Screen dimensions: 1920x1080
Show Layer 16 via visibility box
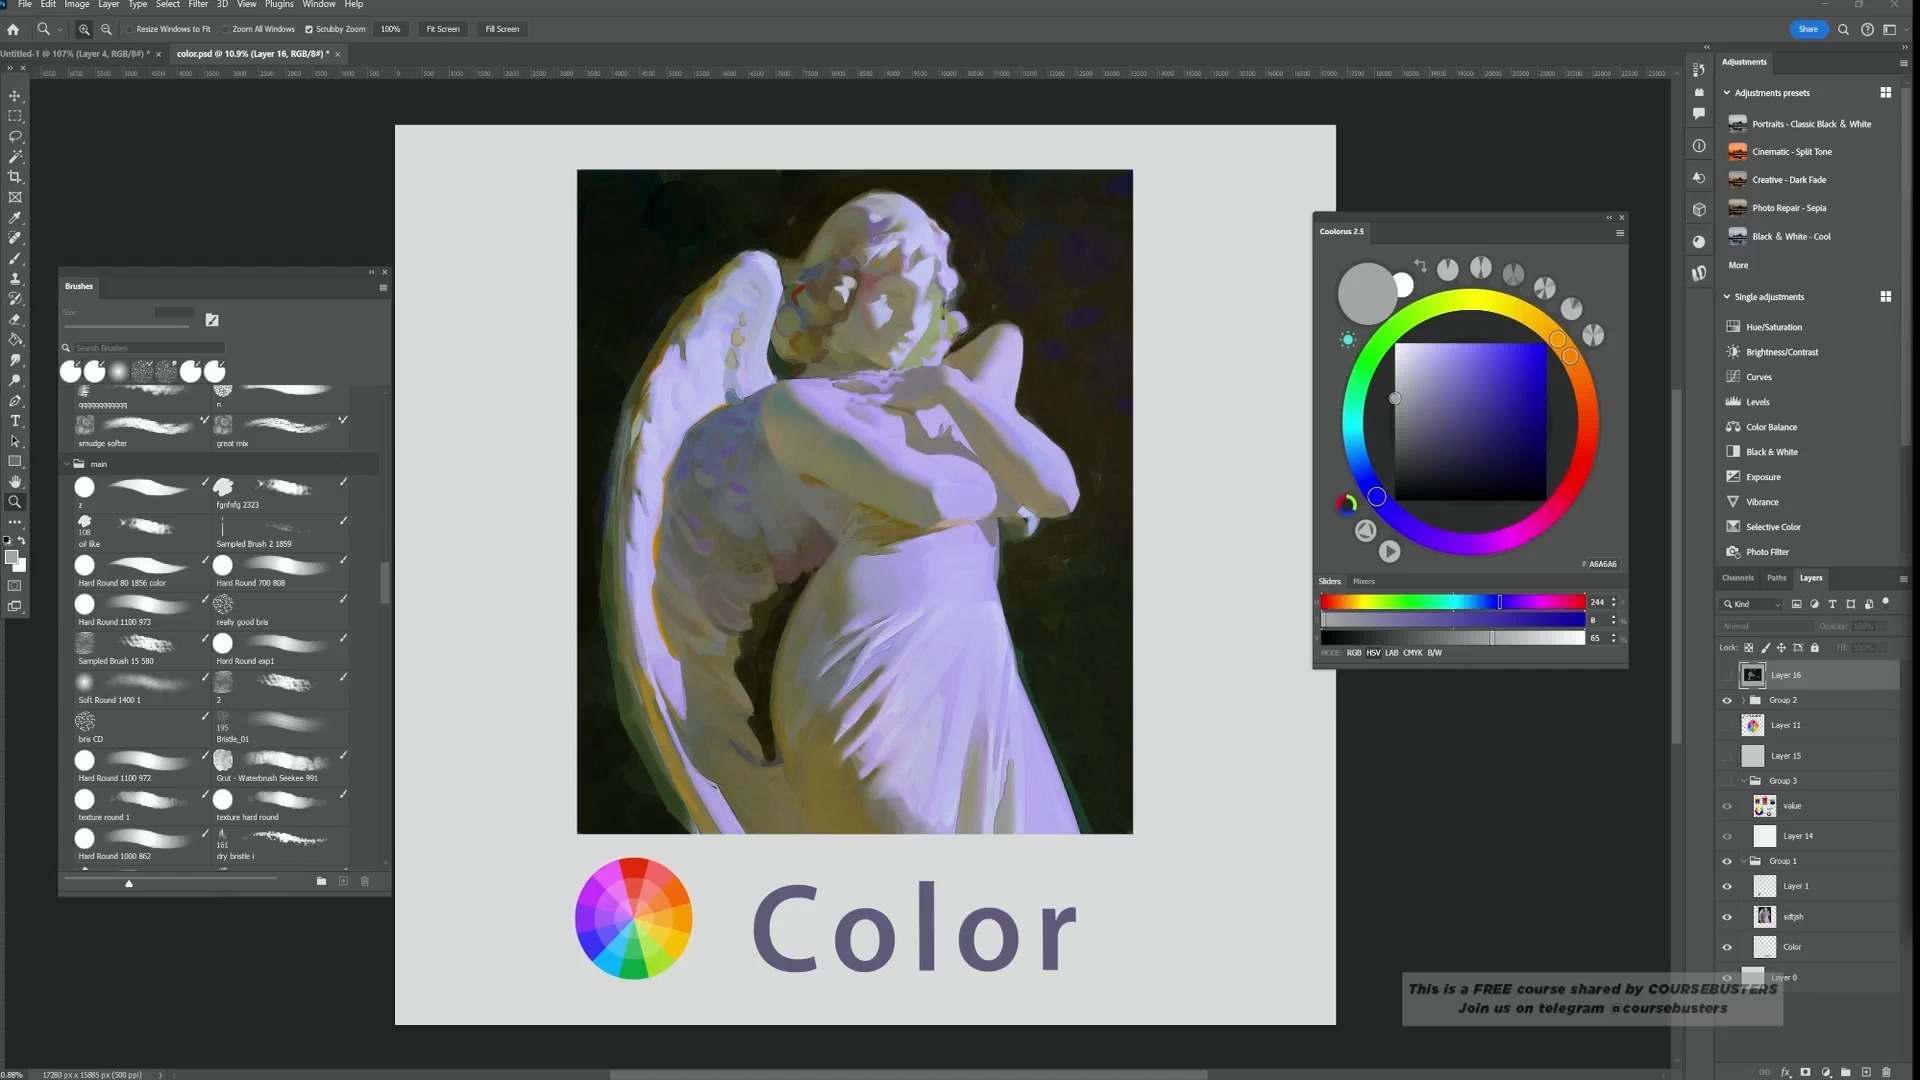[x=1727, y=675]
